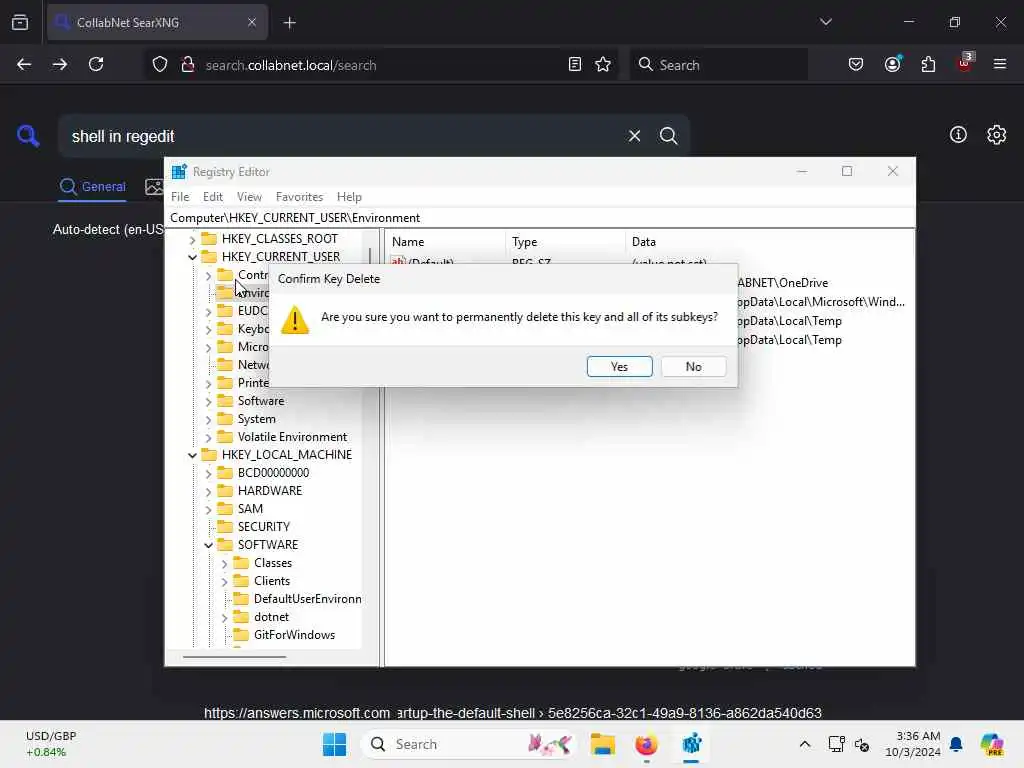
Task: Open Firefox from the taskbar
Action: [646, 744]
